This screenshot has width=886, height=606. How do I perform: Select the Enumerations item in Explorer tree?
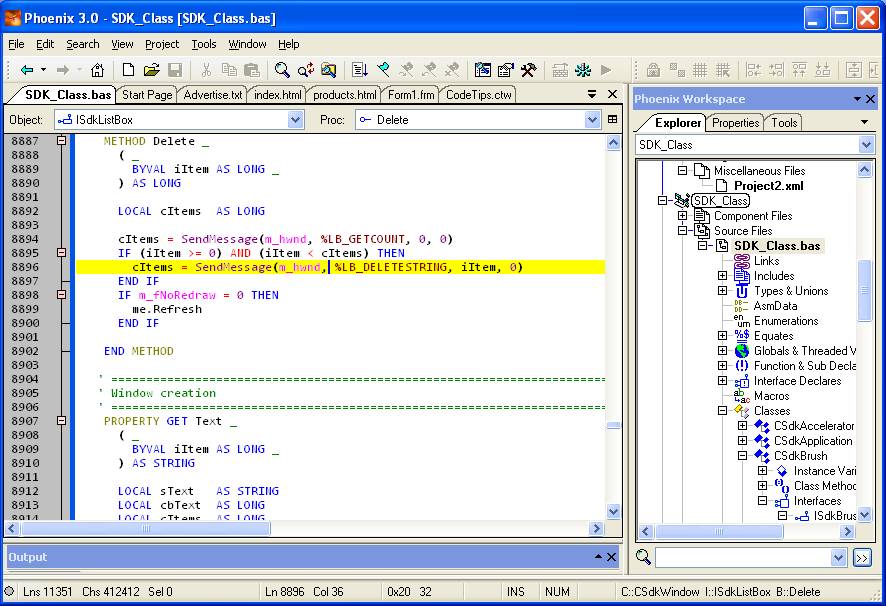pyautogui.click(x=786, y=321)
